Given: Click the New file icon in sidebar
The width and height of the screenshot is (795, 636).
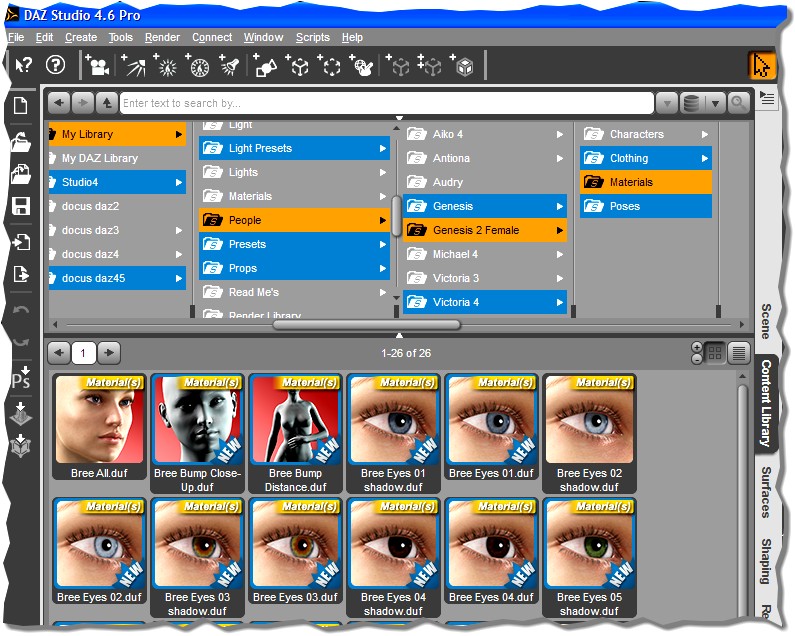Looking at the screenshot, I should [x=21, y=105].
